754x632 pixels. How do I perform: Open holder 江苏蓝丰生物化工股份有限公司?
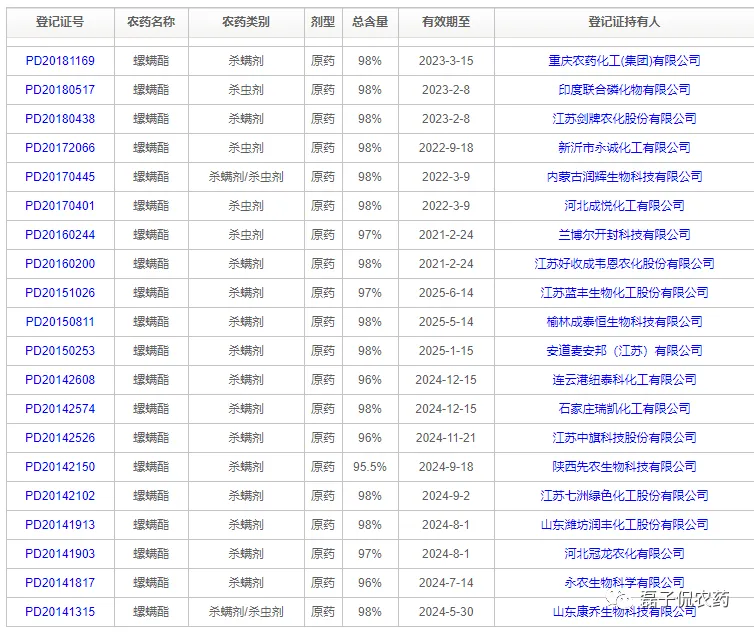tap(624, 293)
